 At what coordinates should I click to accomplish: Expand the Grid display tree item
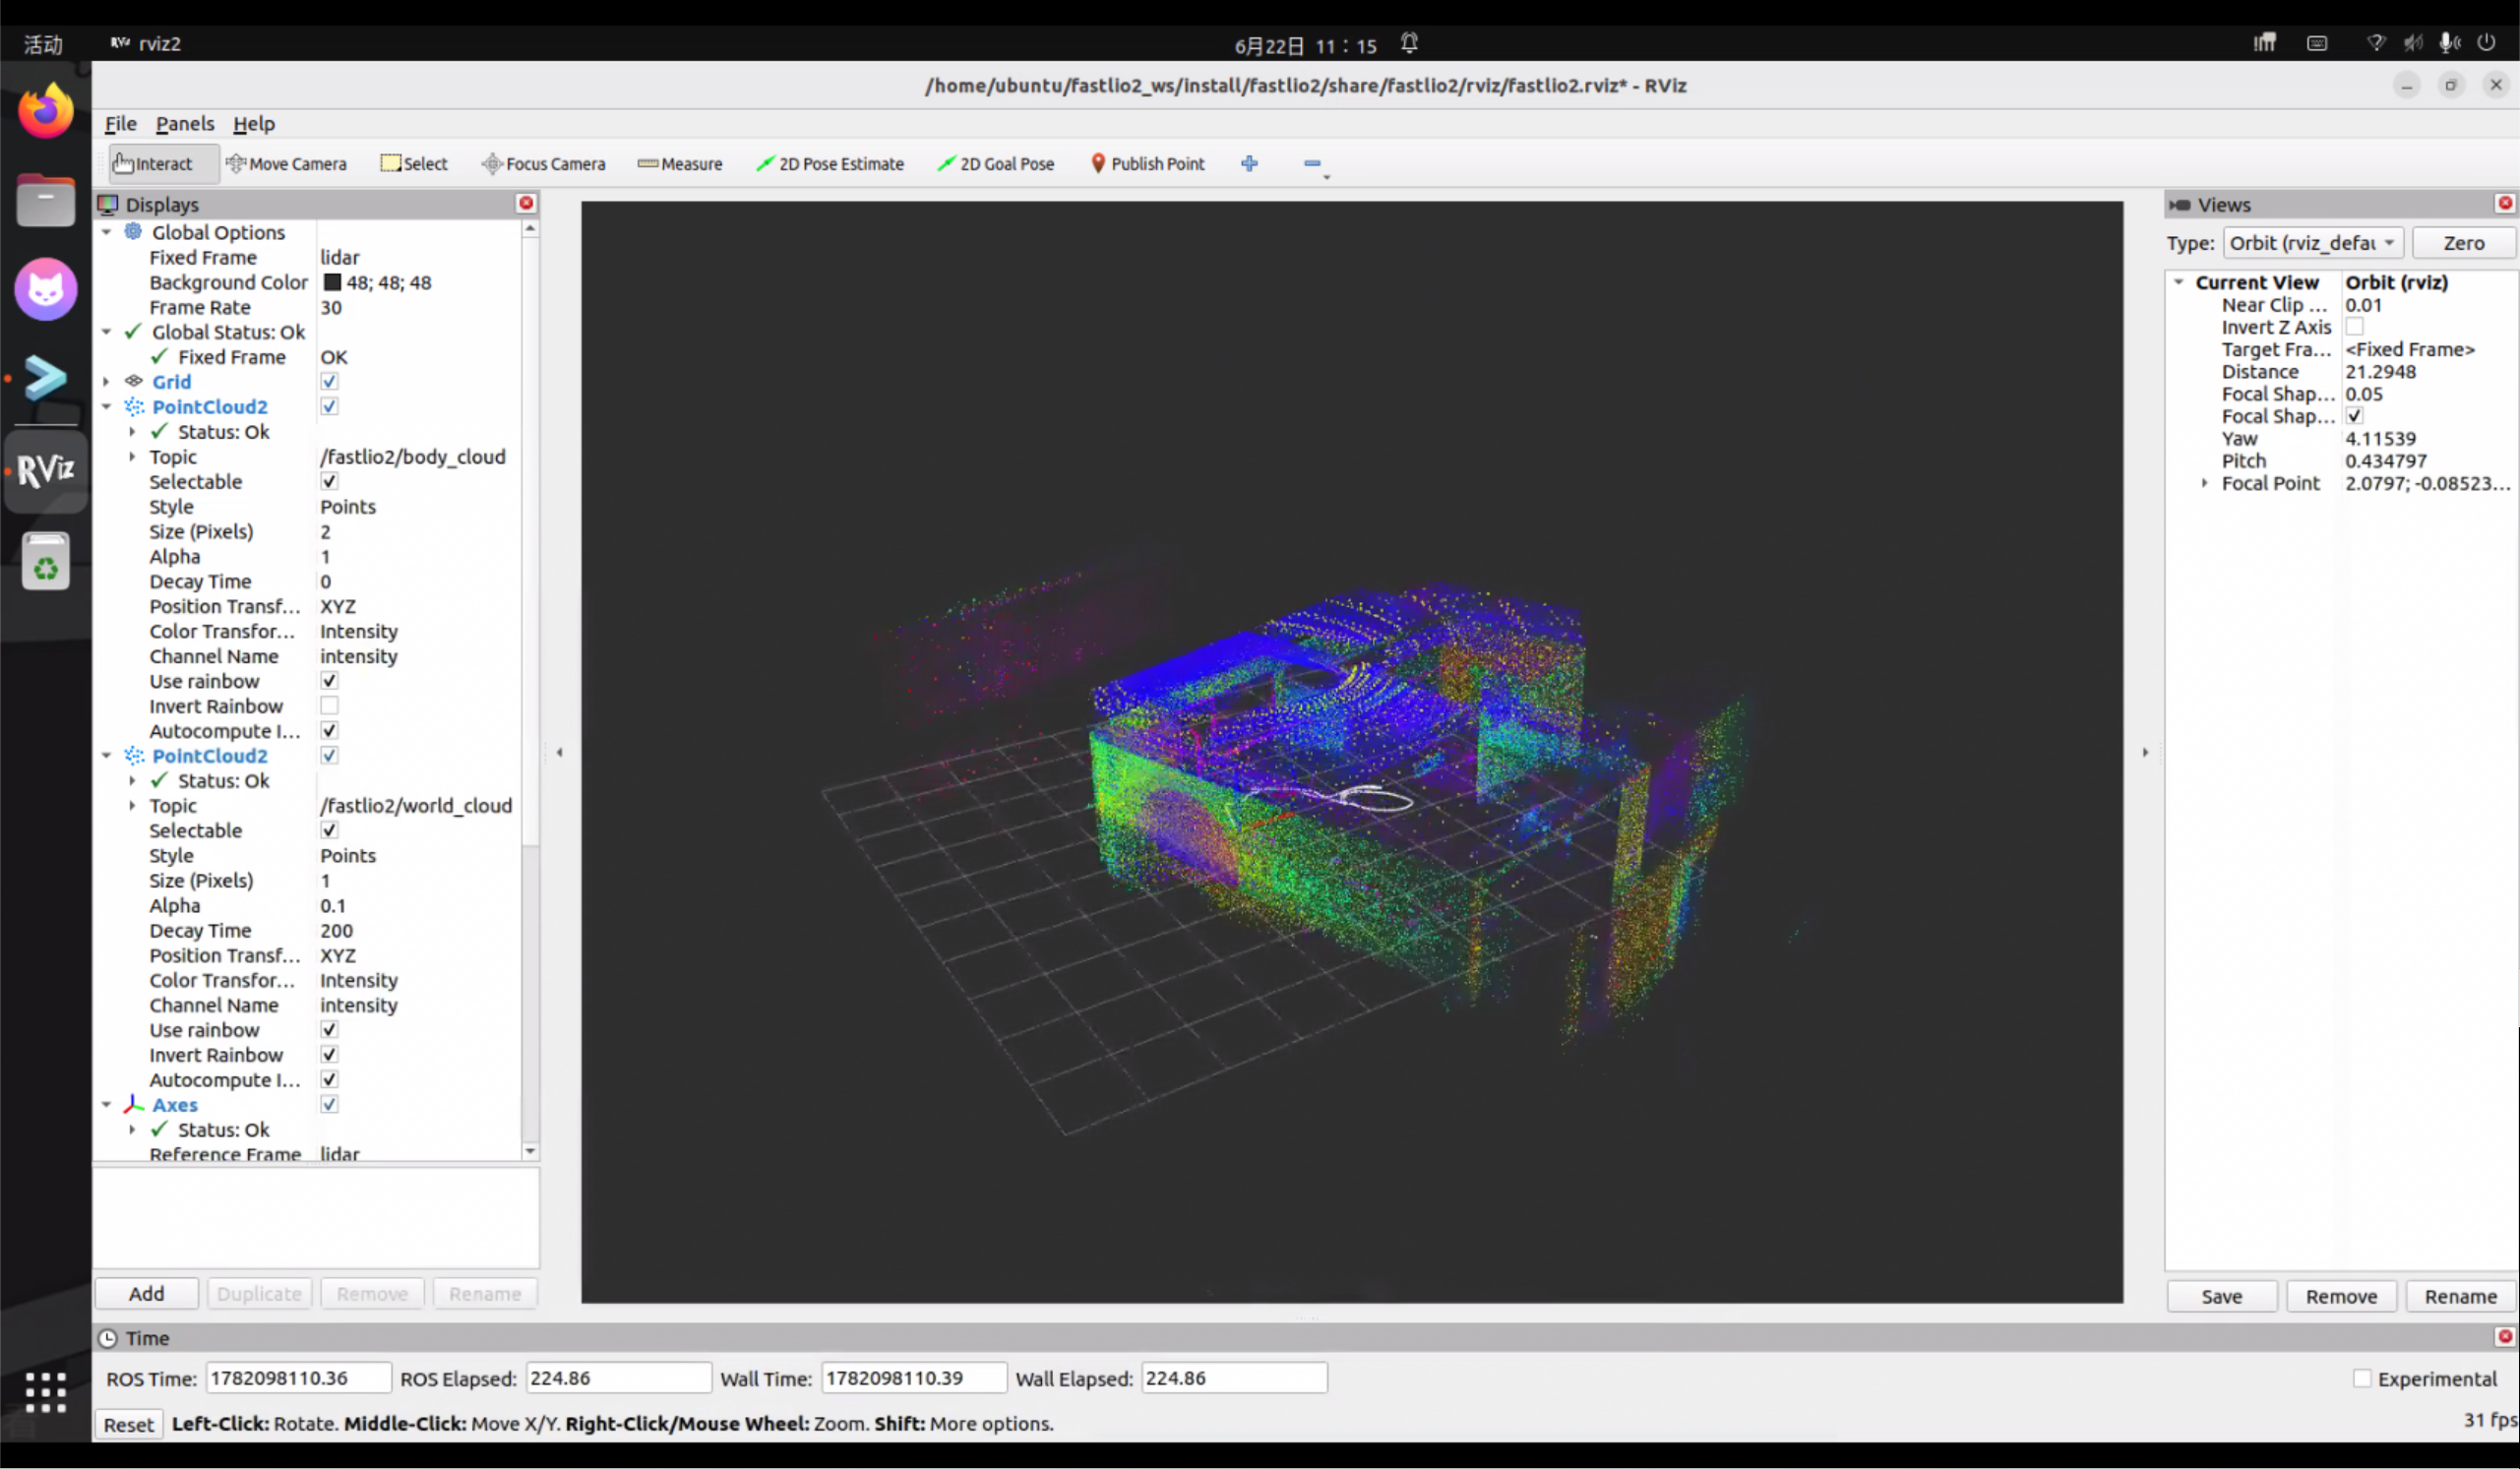(106, 382)
